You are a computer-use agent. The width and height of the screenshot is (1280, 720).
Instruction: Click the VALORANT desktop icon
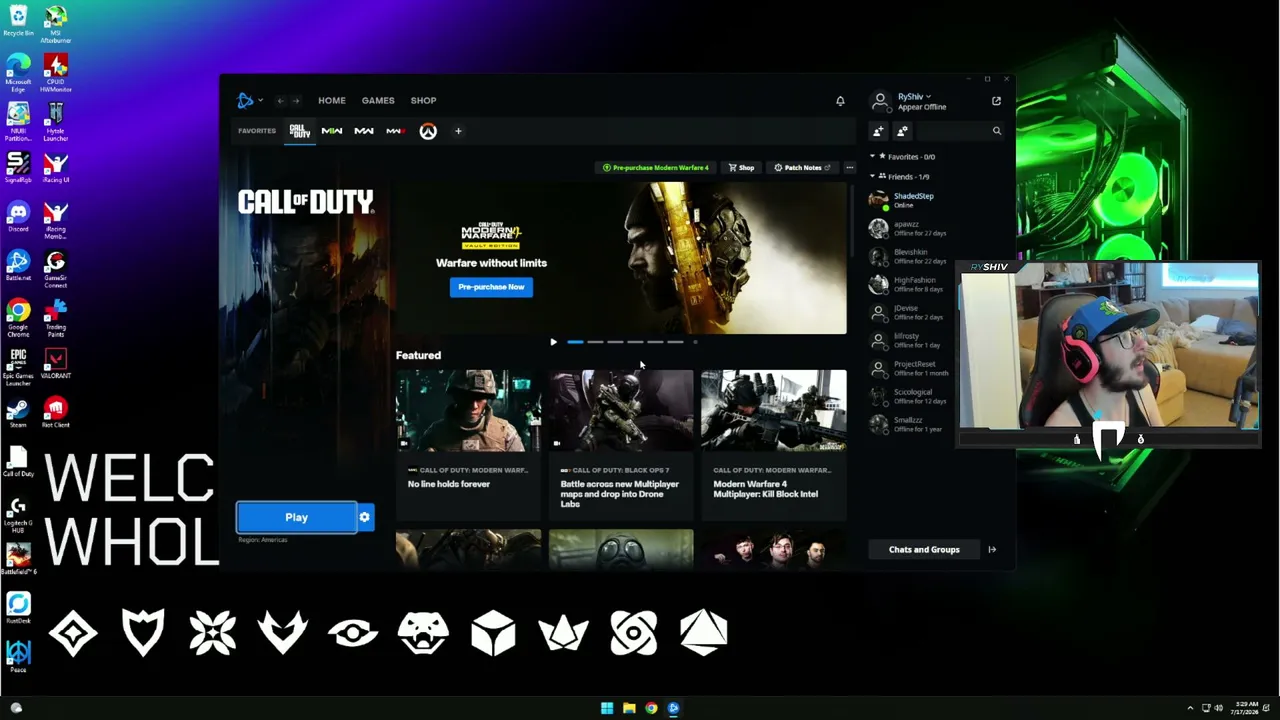[56, 364]
